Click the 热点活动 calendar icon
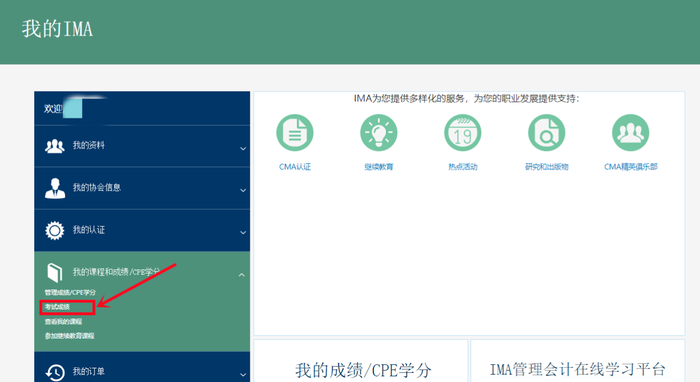 coord(462,133)
